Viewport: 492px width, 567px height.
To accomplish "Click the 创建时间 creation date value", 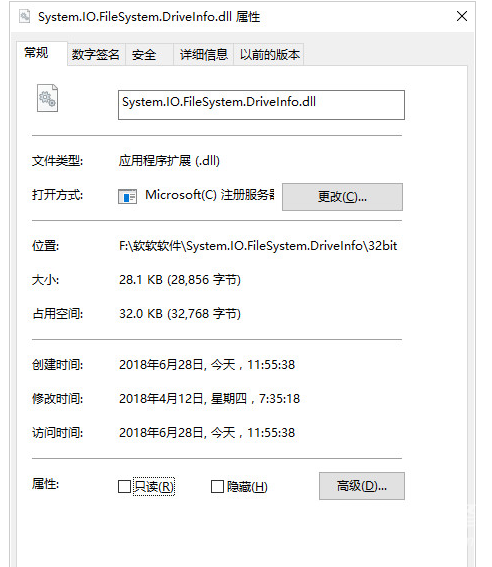I will pos(207,364).
